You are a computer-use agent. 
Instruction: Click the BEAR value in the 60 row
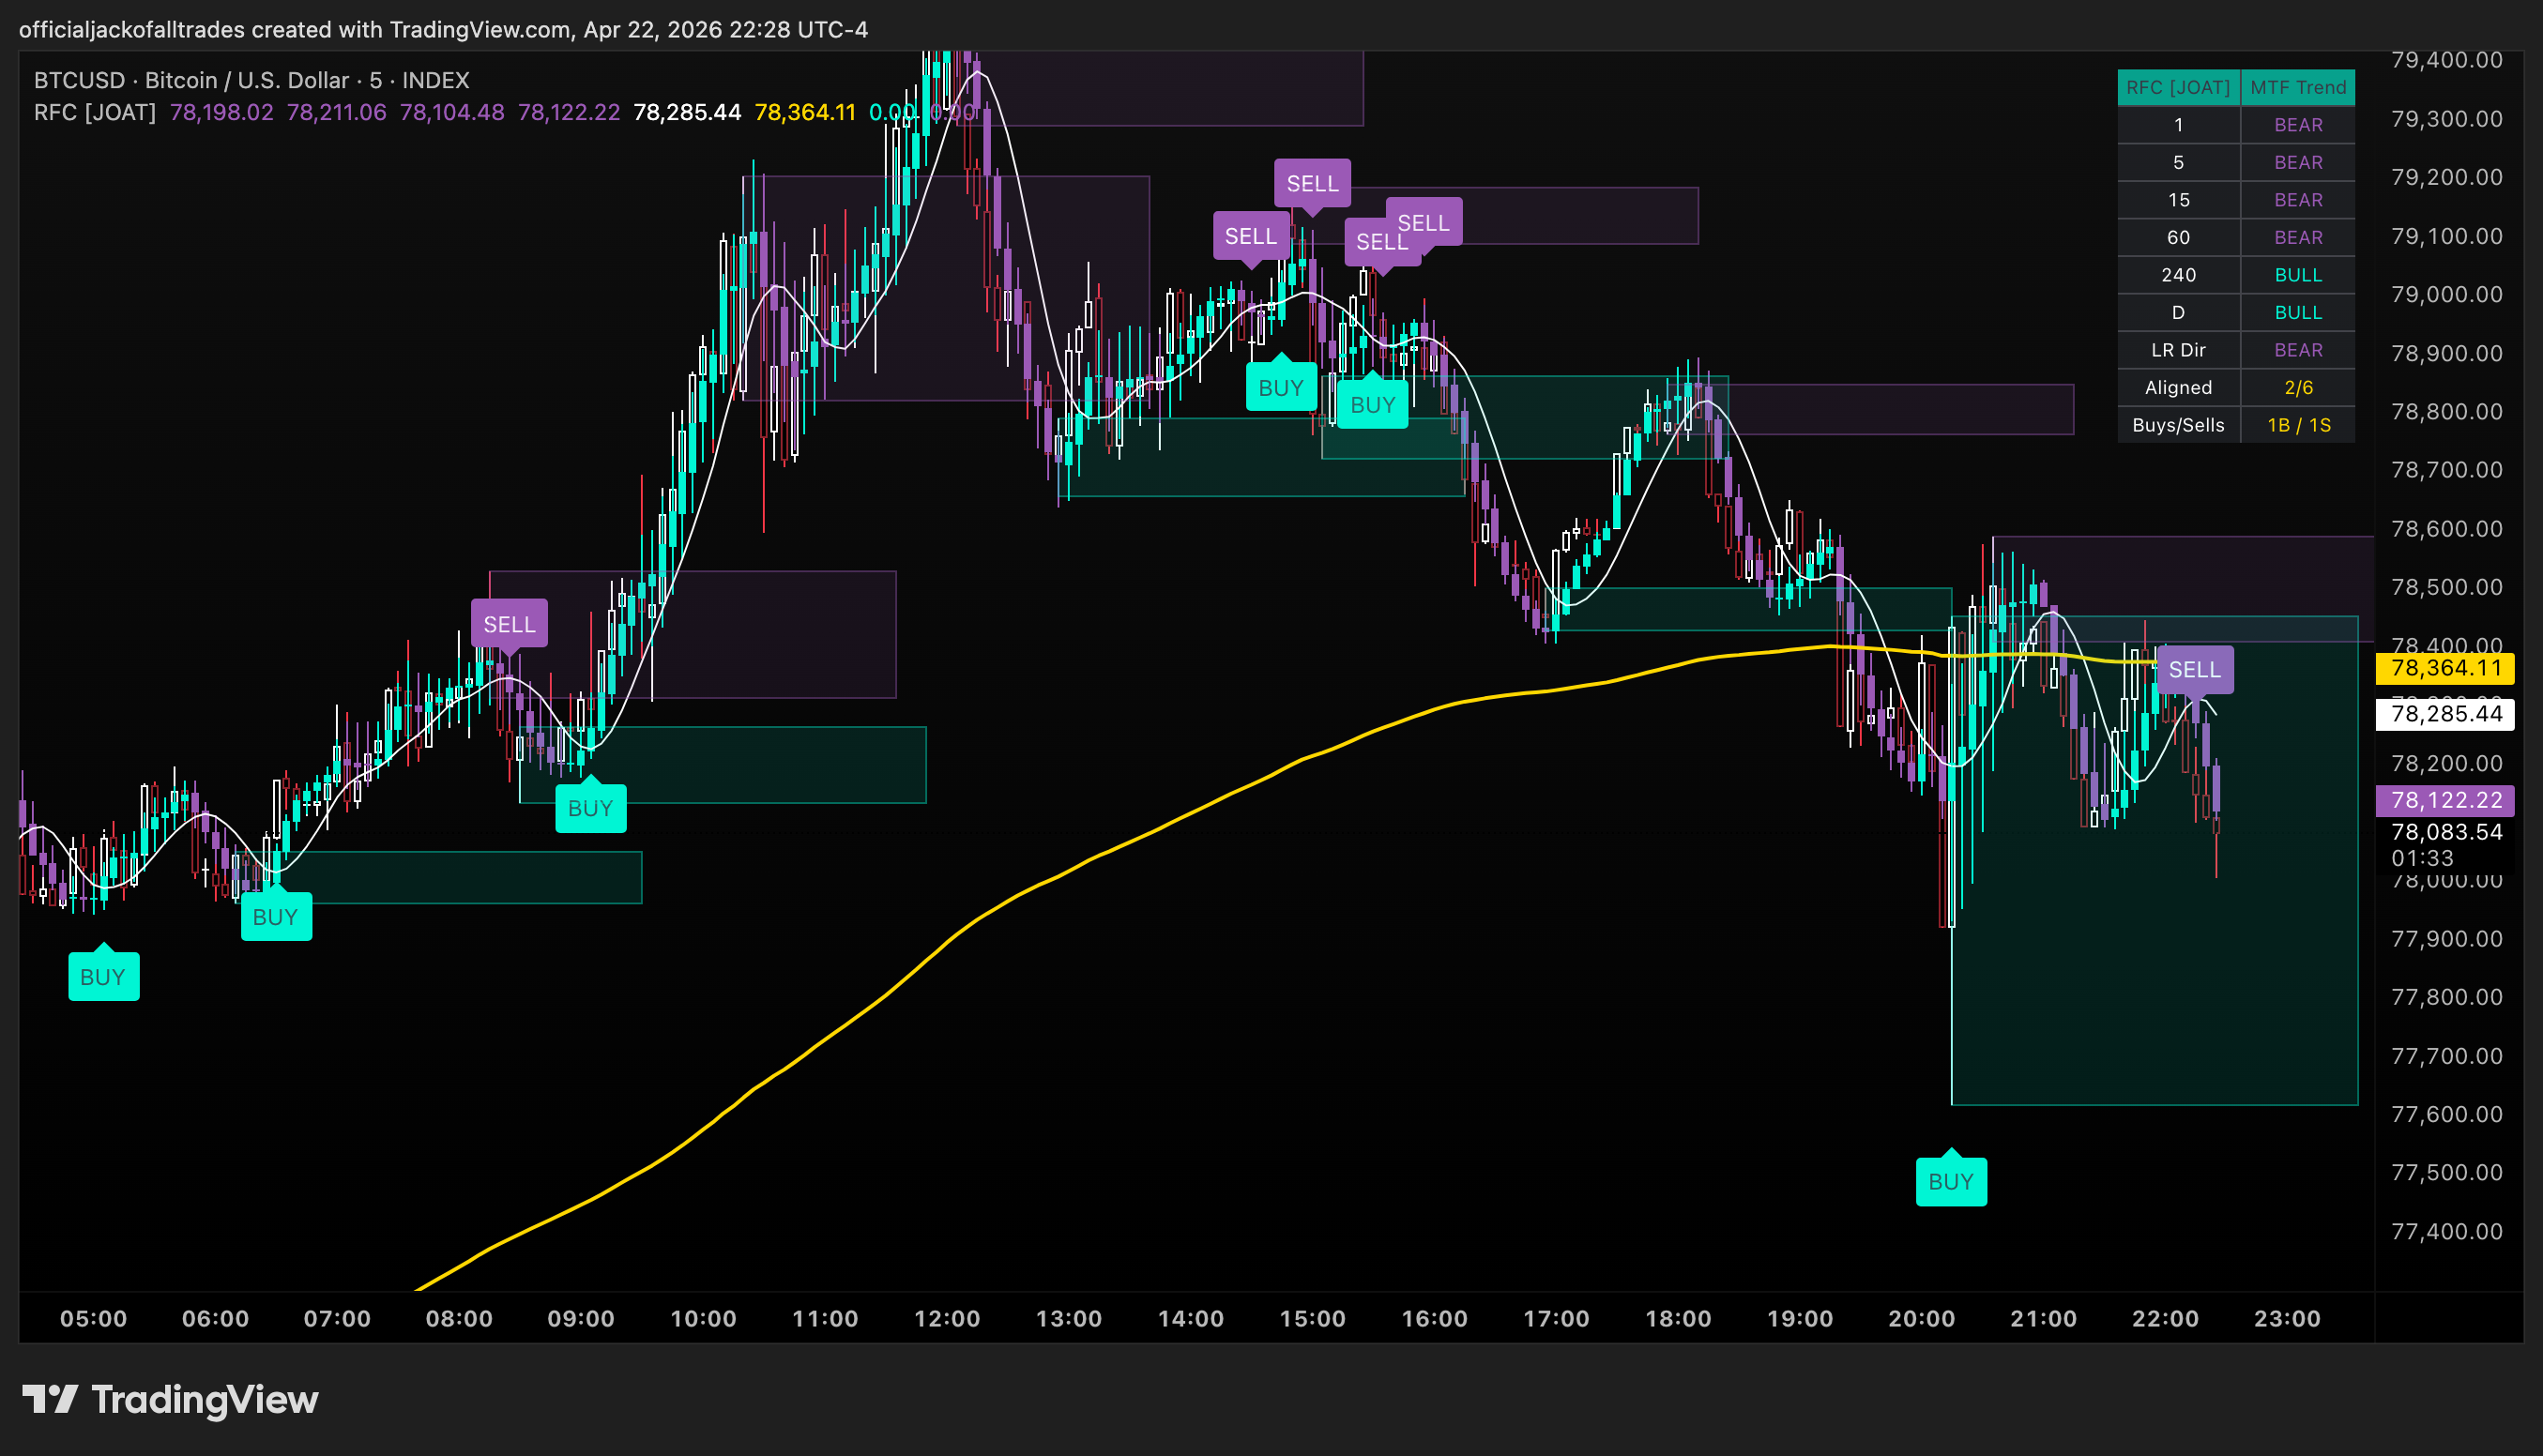2298,237
